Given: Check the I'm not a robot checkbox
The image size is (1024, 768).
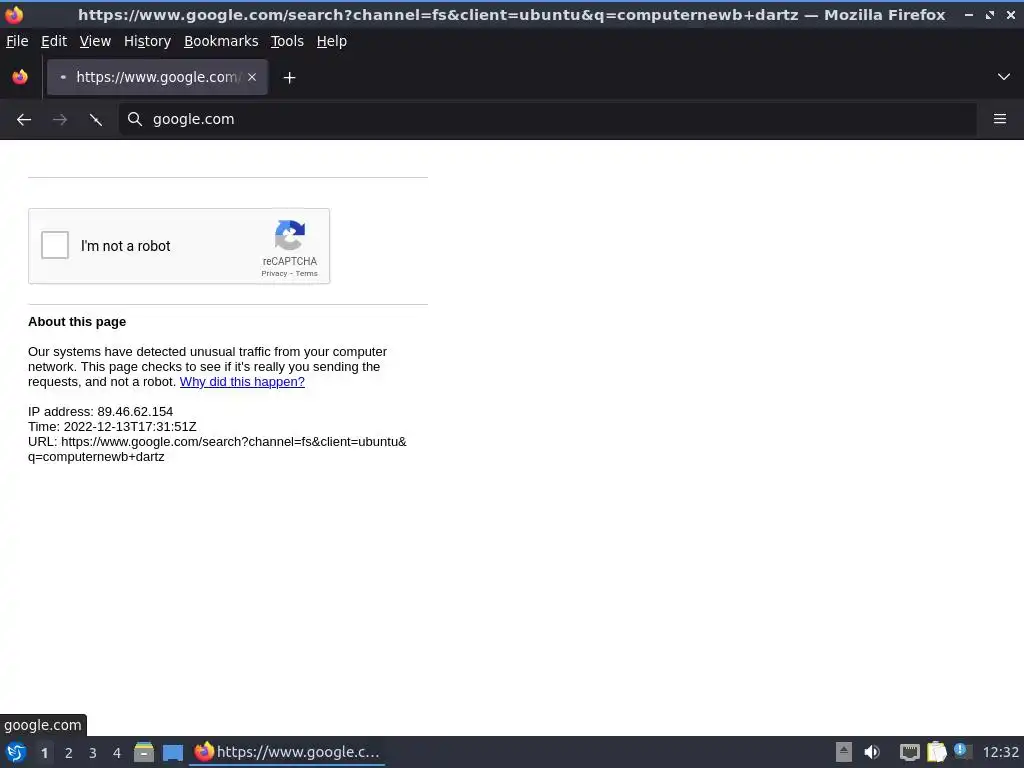Looking at the screenshot, I should tap(55, 245).
